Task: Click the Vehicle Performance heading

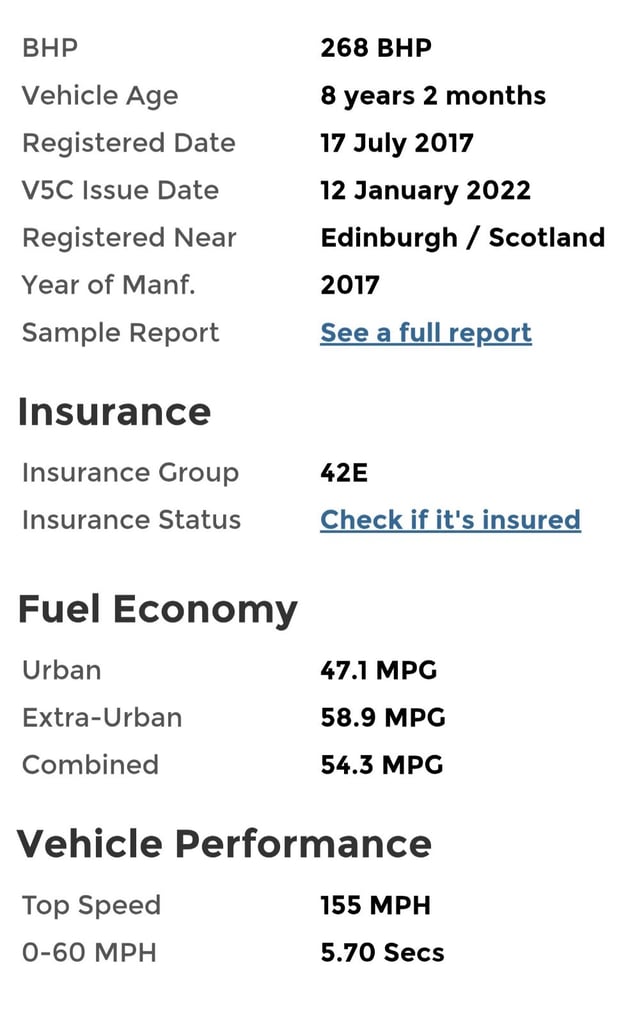Action: click(x=225, y=843)
